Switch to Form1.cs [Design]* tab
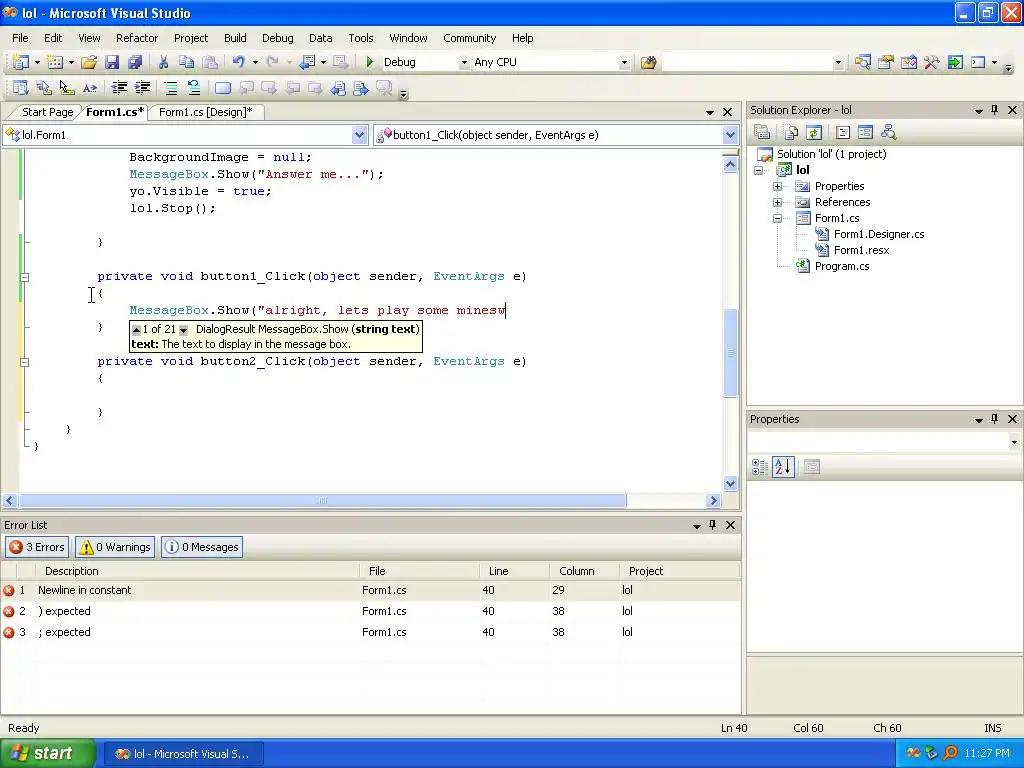 pyautogui.click(x=206, y=112)
